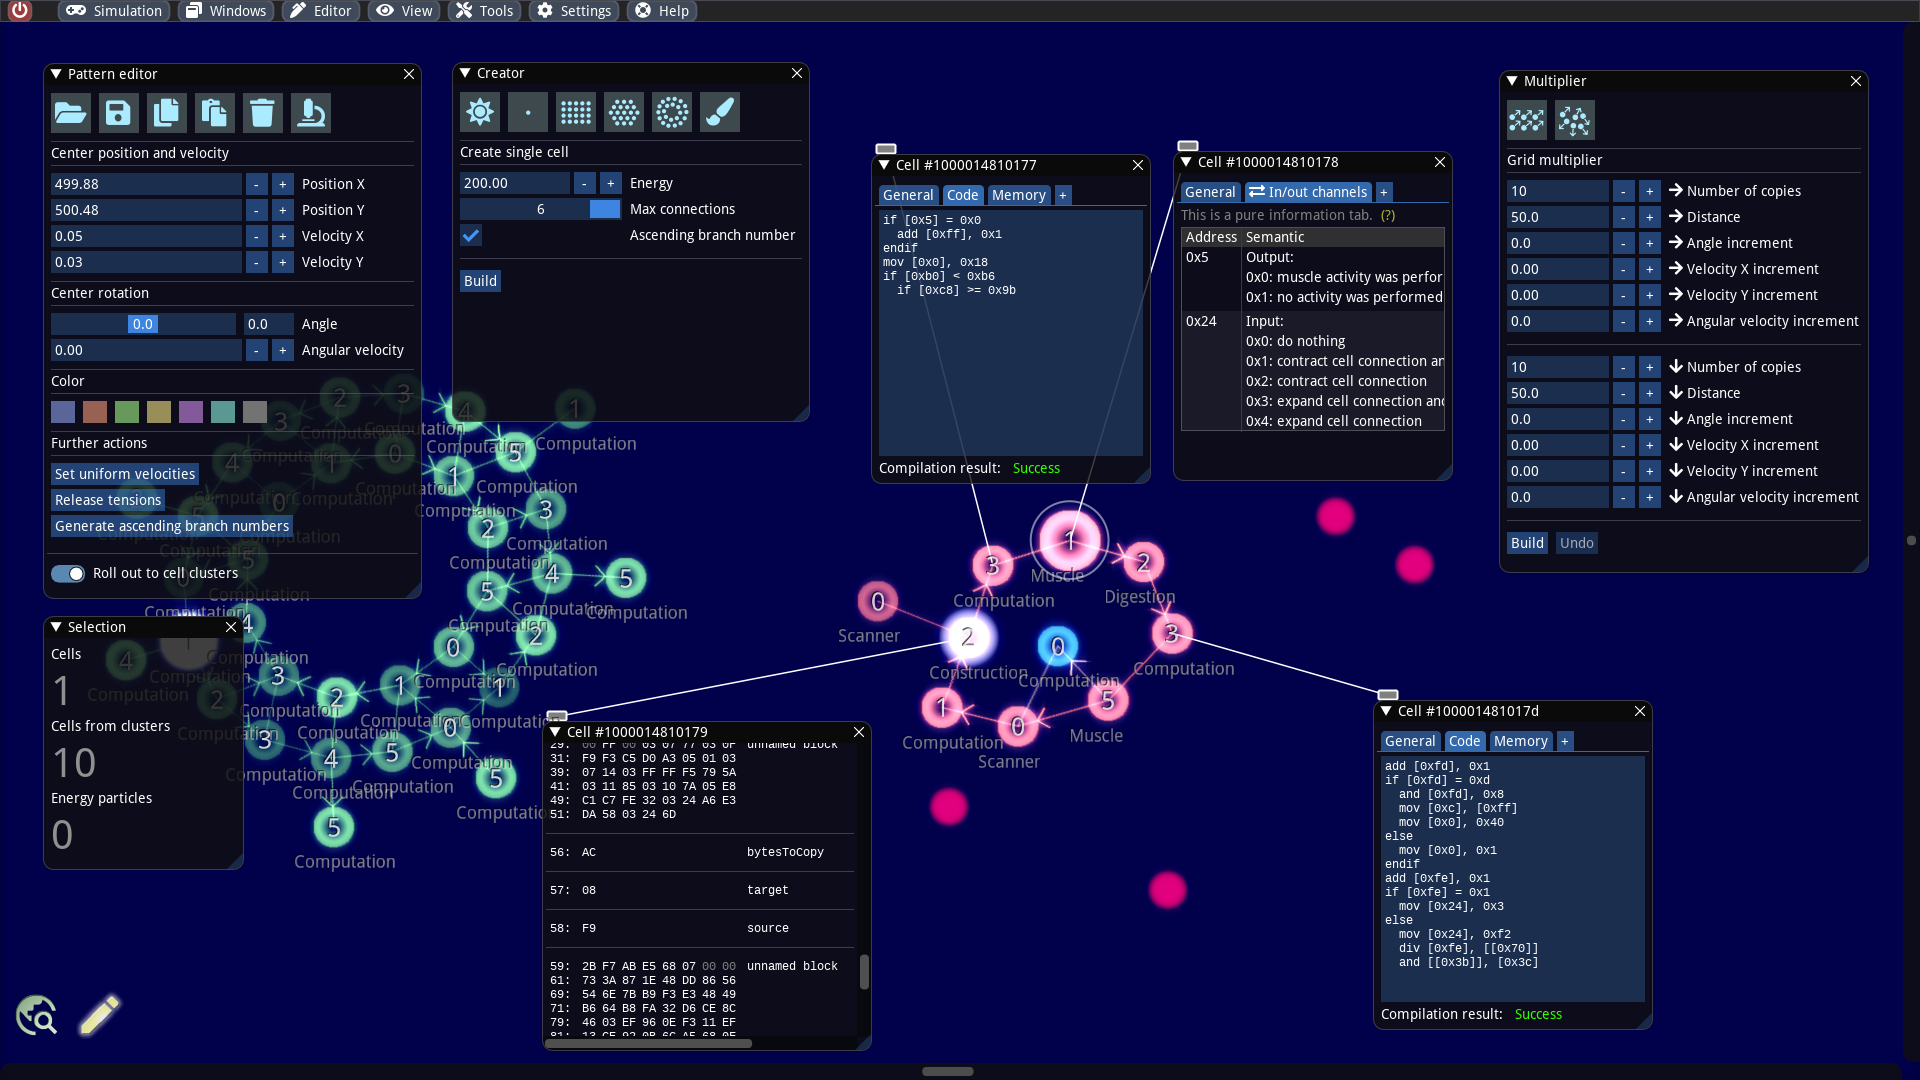Pick the purple color swatch
The width and height of the screenshot is (1920, 1080).
(191, 412)
